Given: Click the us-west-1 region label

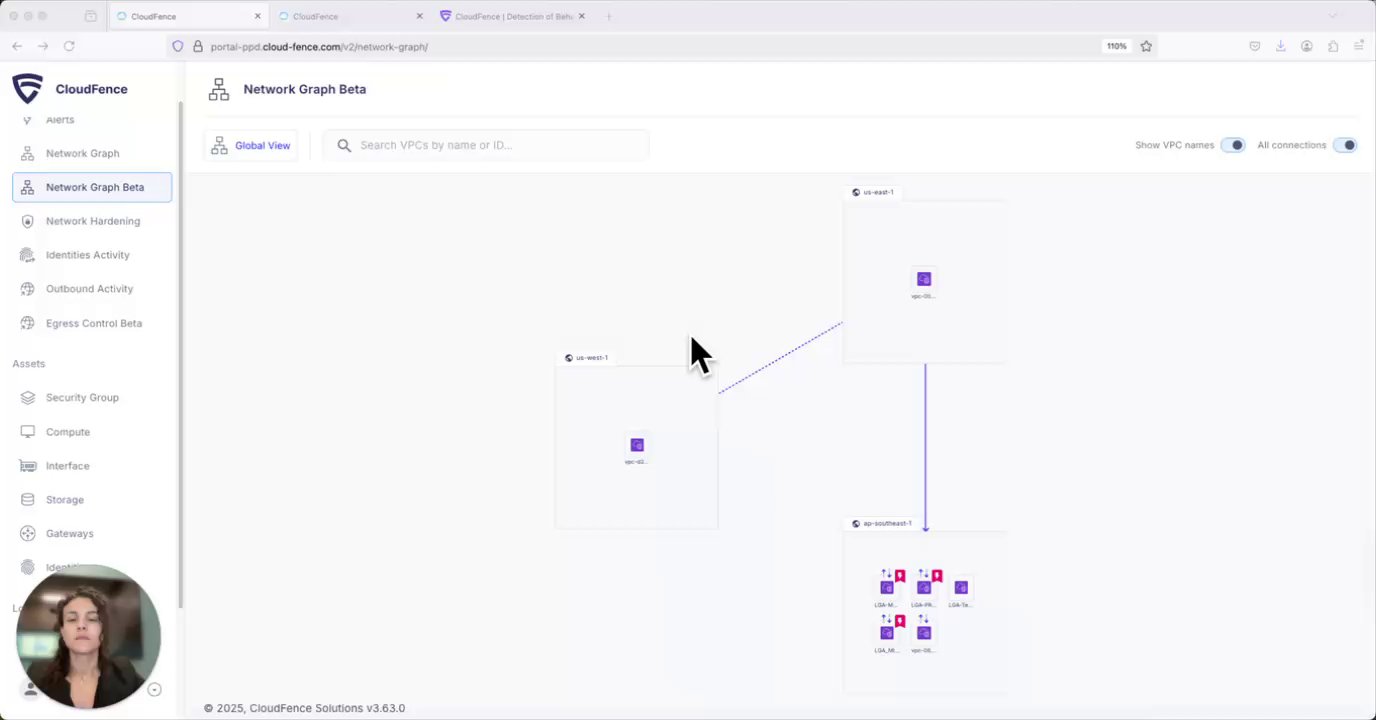Looking at the screenshot, I should pos(586,358).
